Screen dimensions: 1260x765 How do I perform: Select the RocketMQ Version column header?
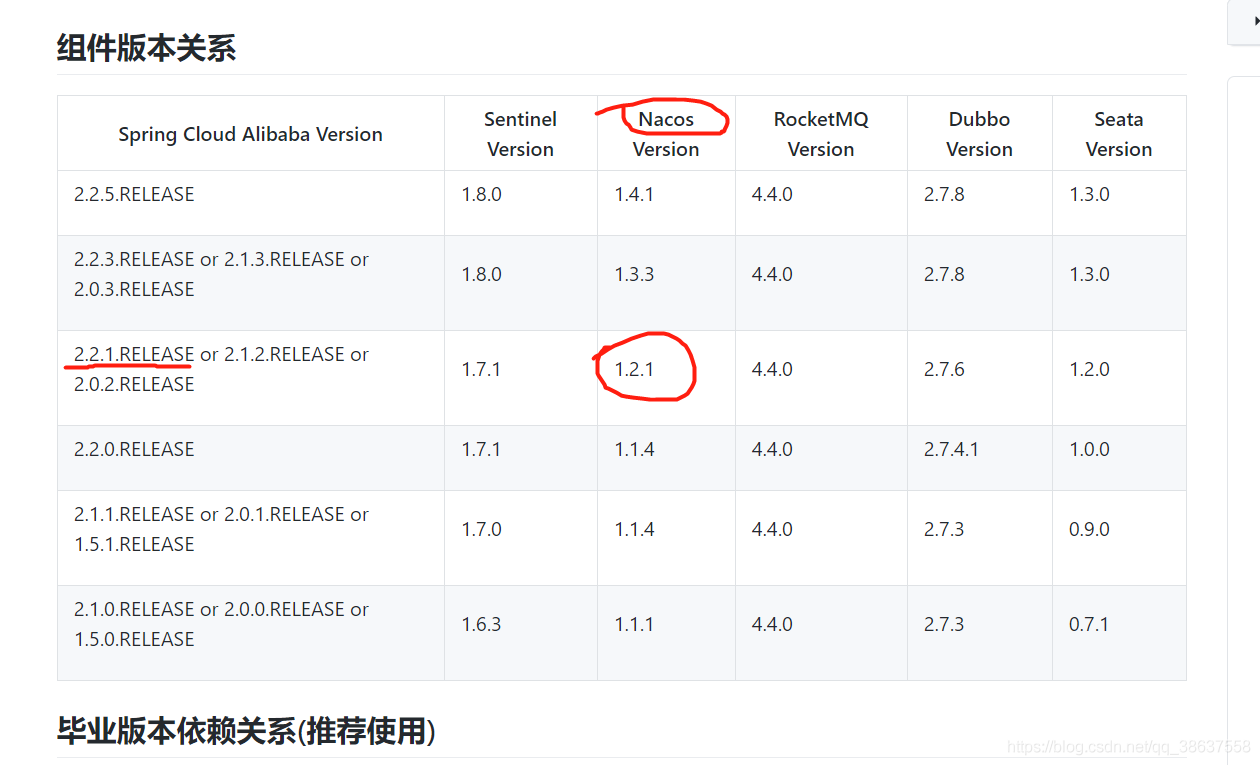coord(822,134)
